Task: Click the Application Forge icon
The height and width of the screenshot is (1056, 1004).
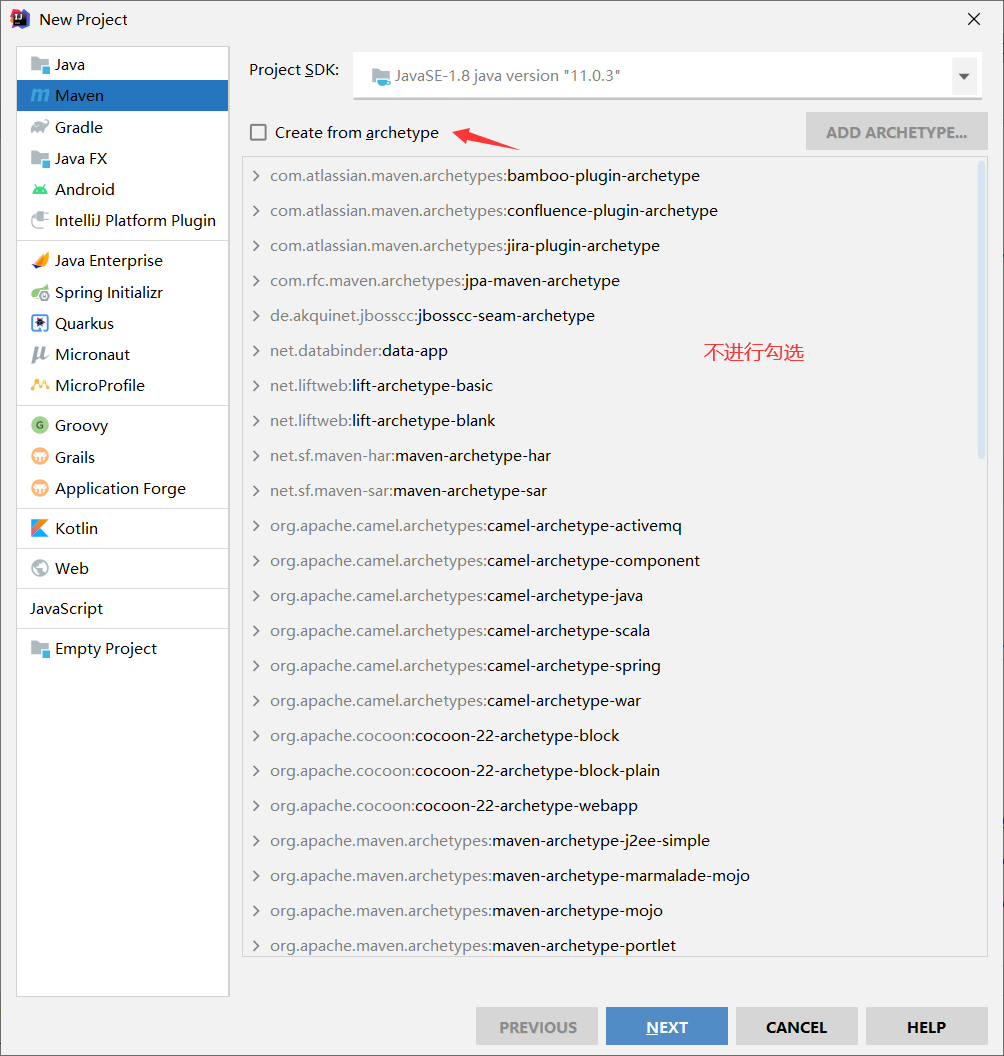Action: [40, 488]
